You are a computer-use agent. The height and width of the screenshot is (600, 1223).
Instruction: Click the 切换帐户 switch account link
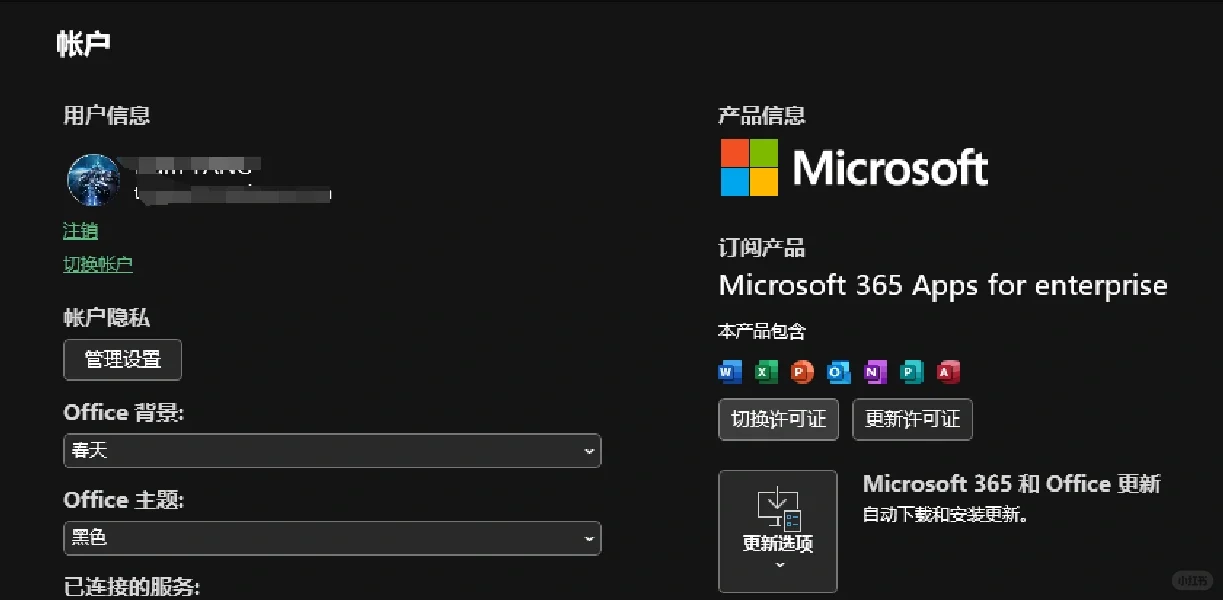click(98, 264)
